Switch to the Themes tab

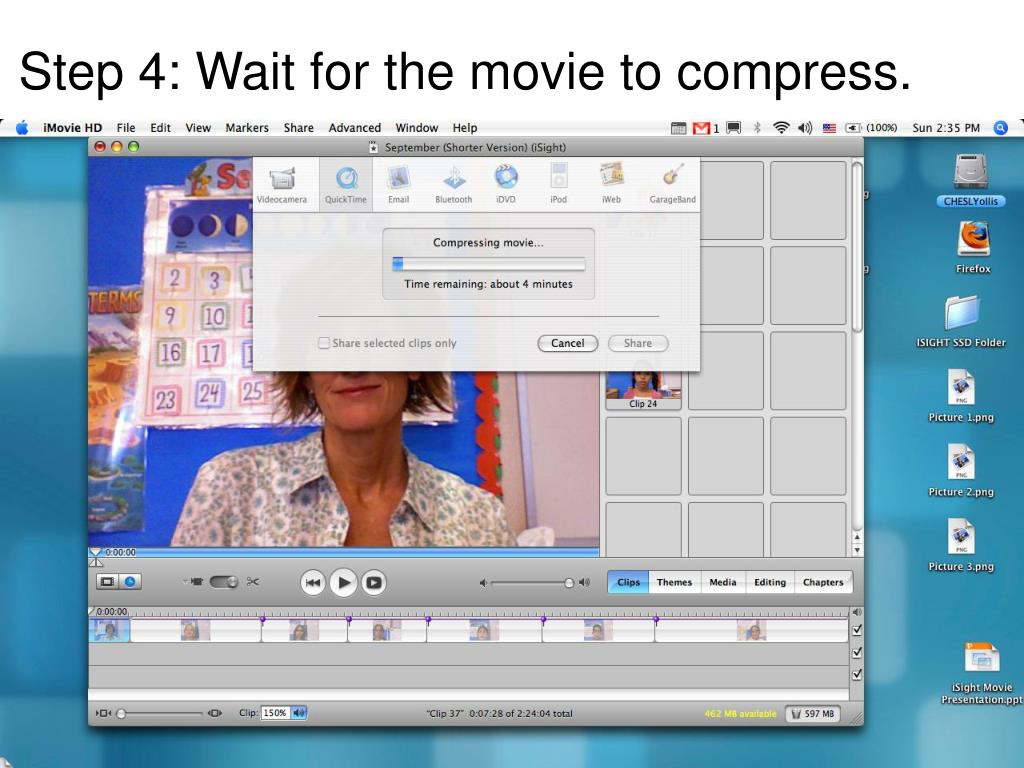pyautogui.click(x=675, y=582)
